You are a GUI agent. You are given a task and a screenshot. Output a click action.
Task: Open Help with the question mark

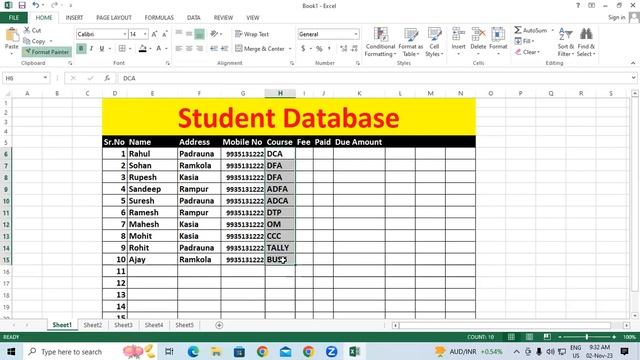tap(578, 5)
